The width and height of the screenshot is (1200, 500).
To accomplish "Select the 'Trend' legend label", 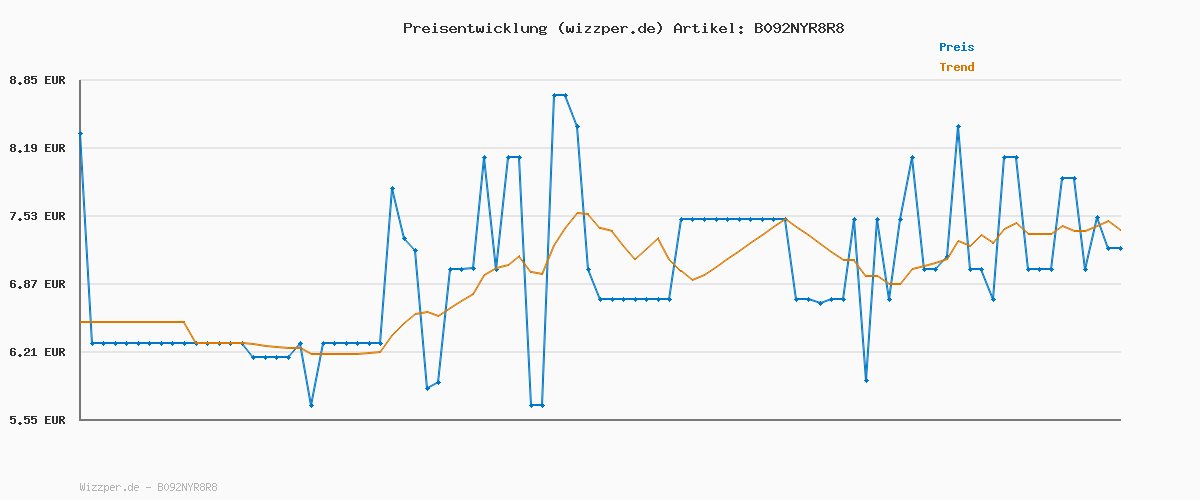I will coord(956,67).
